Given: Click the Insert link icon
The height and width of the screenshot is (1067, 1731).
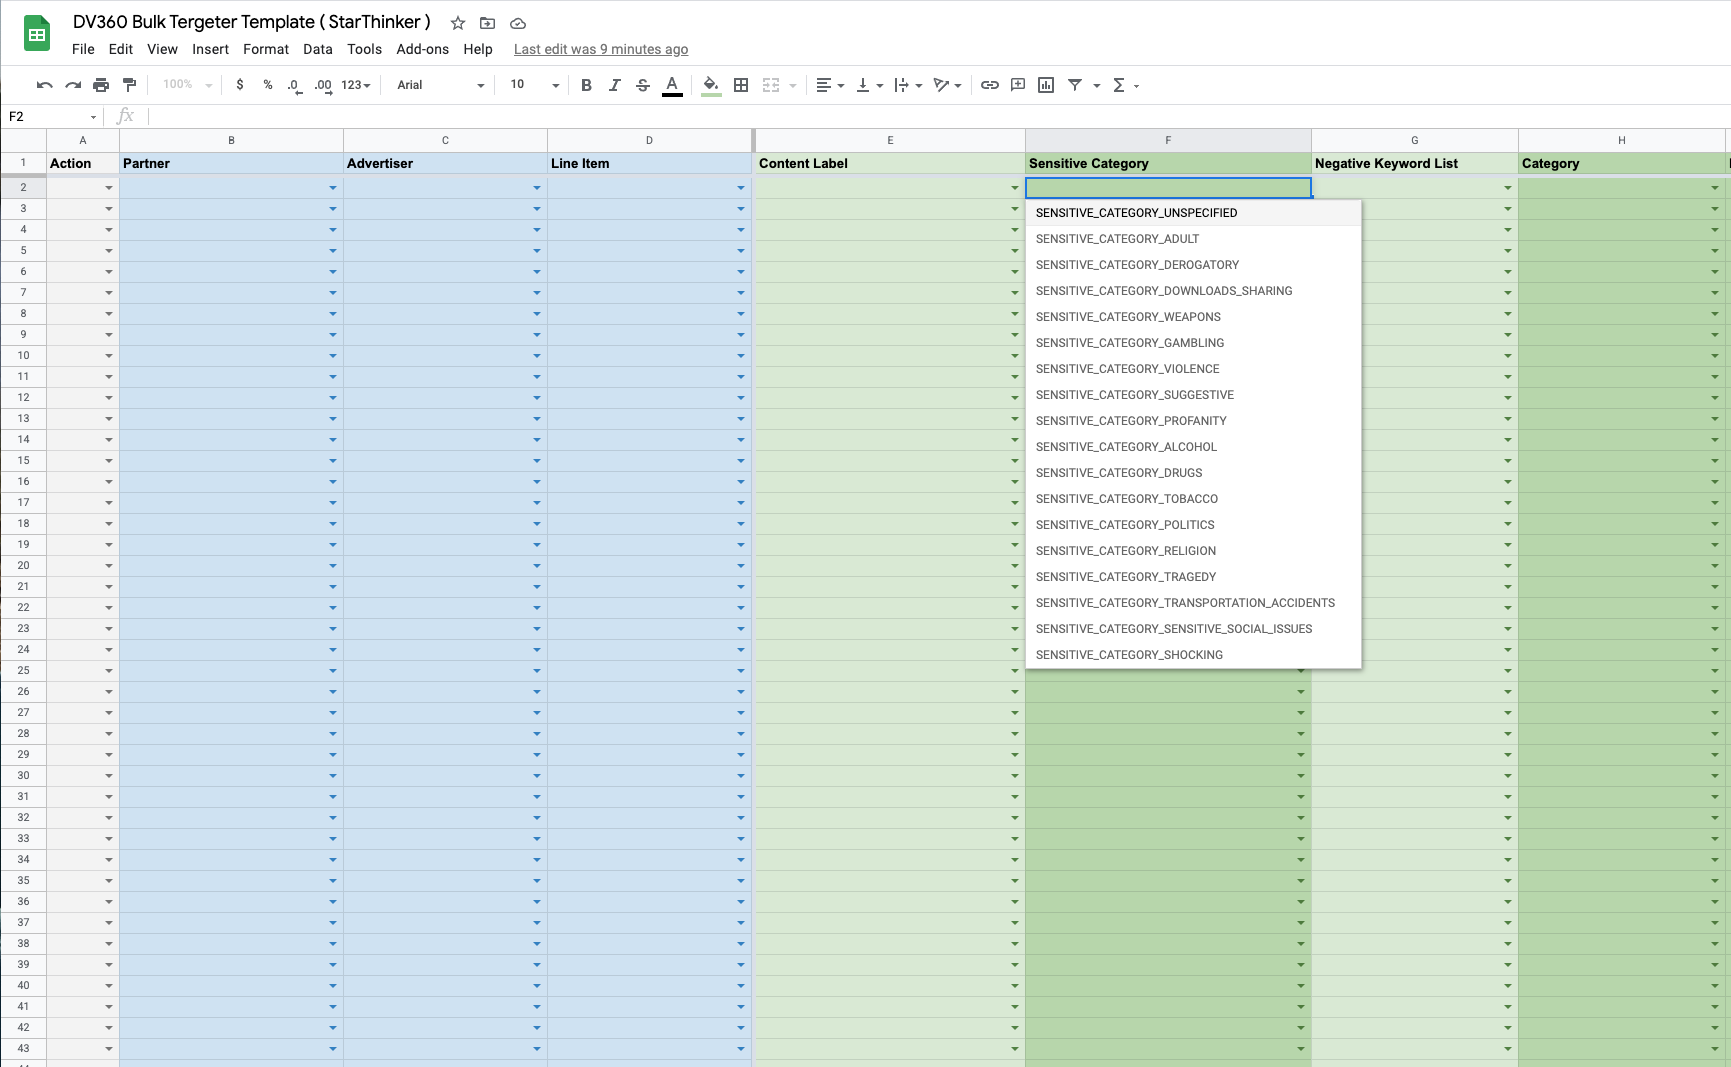Looking at the screenshot, I should pos(989,85).
